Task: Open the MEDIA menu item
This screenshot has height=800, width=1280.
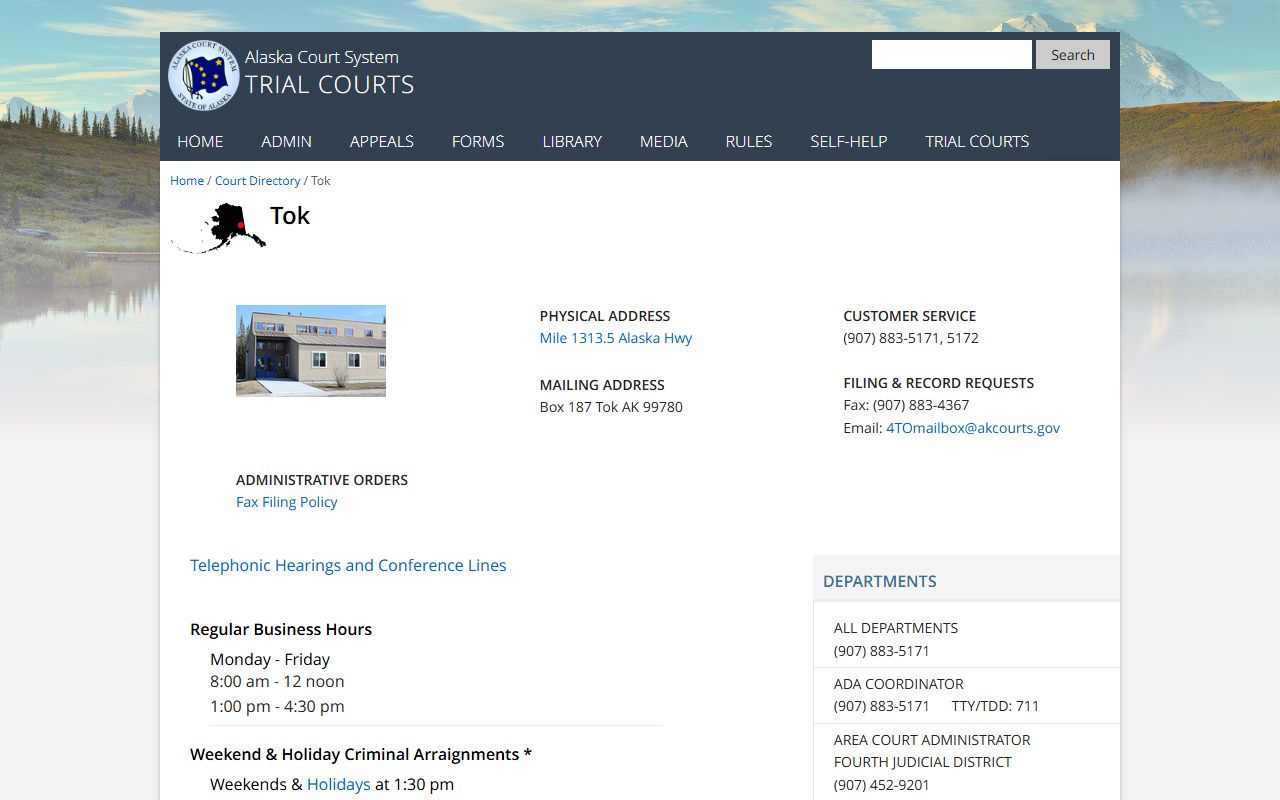Action: pyautogui.click(x=664, y=141)
